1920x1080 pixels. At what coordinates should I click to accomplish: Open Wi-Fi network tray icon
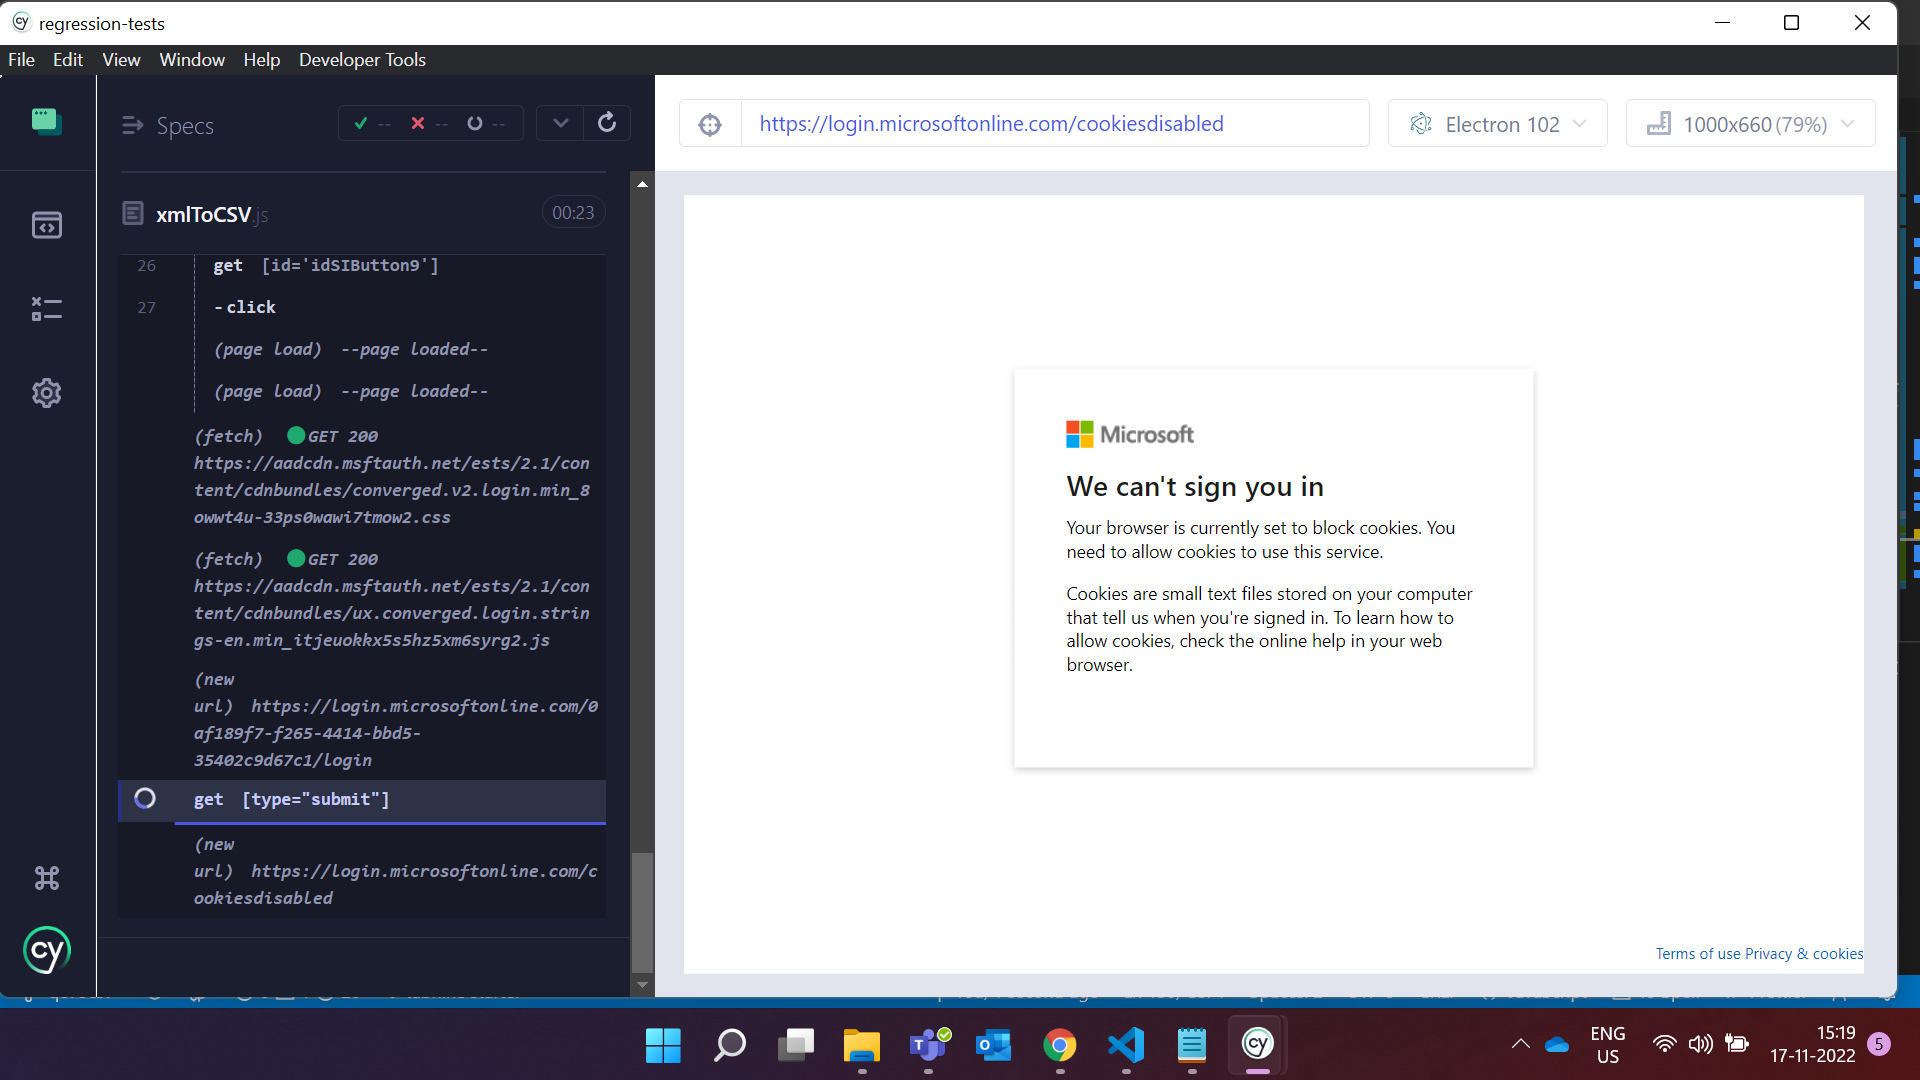(x=1664, y=1044)
